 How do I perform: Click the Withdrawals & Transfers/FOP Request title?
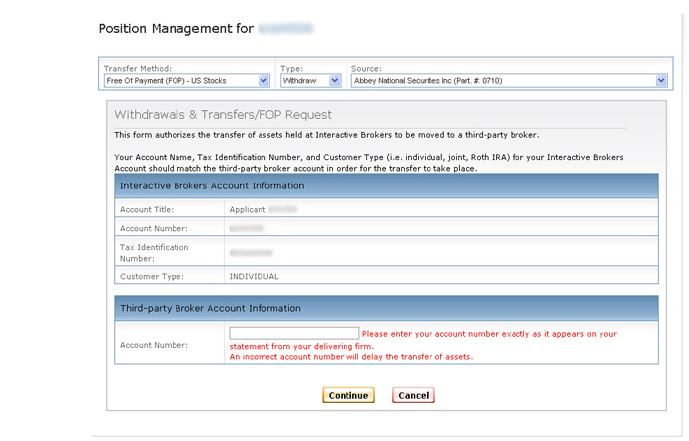pyautogui.click(x=223, y=115)
